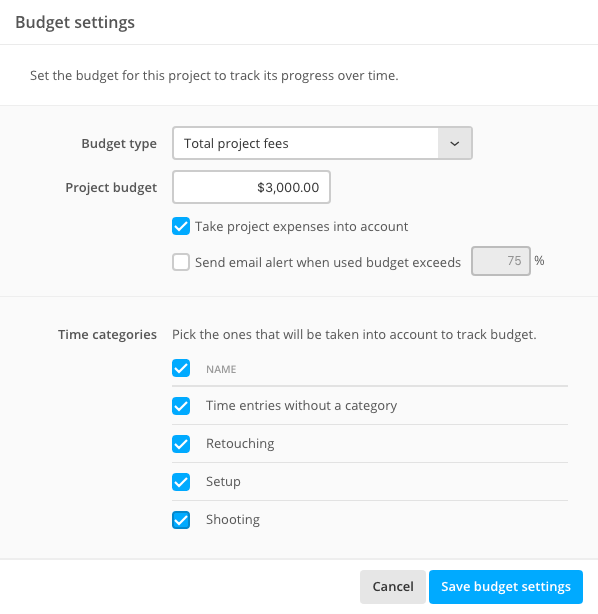Enable Send email alert checkbox

181,262
